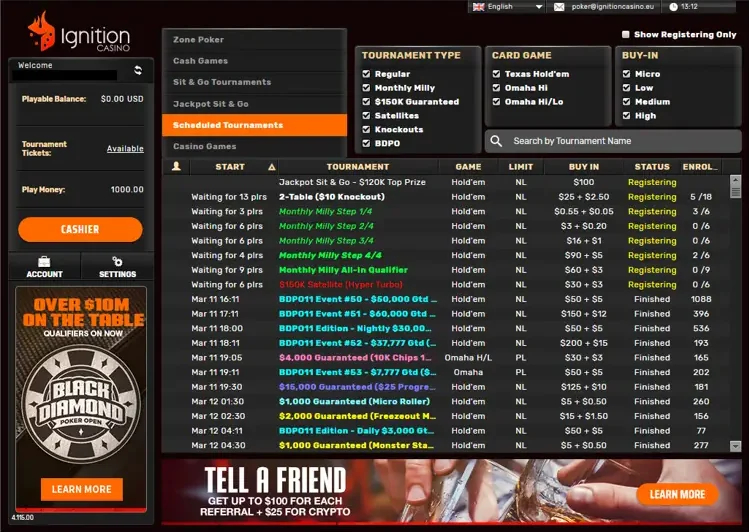The image size is (749, 532).
Task: Toggle the Satellites checkbox
Action: 366,115
